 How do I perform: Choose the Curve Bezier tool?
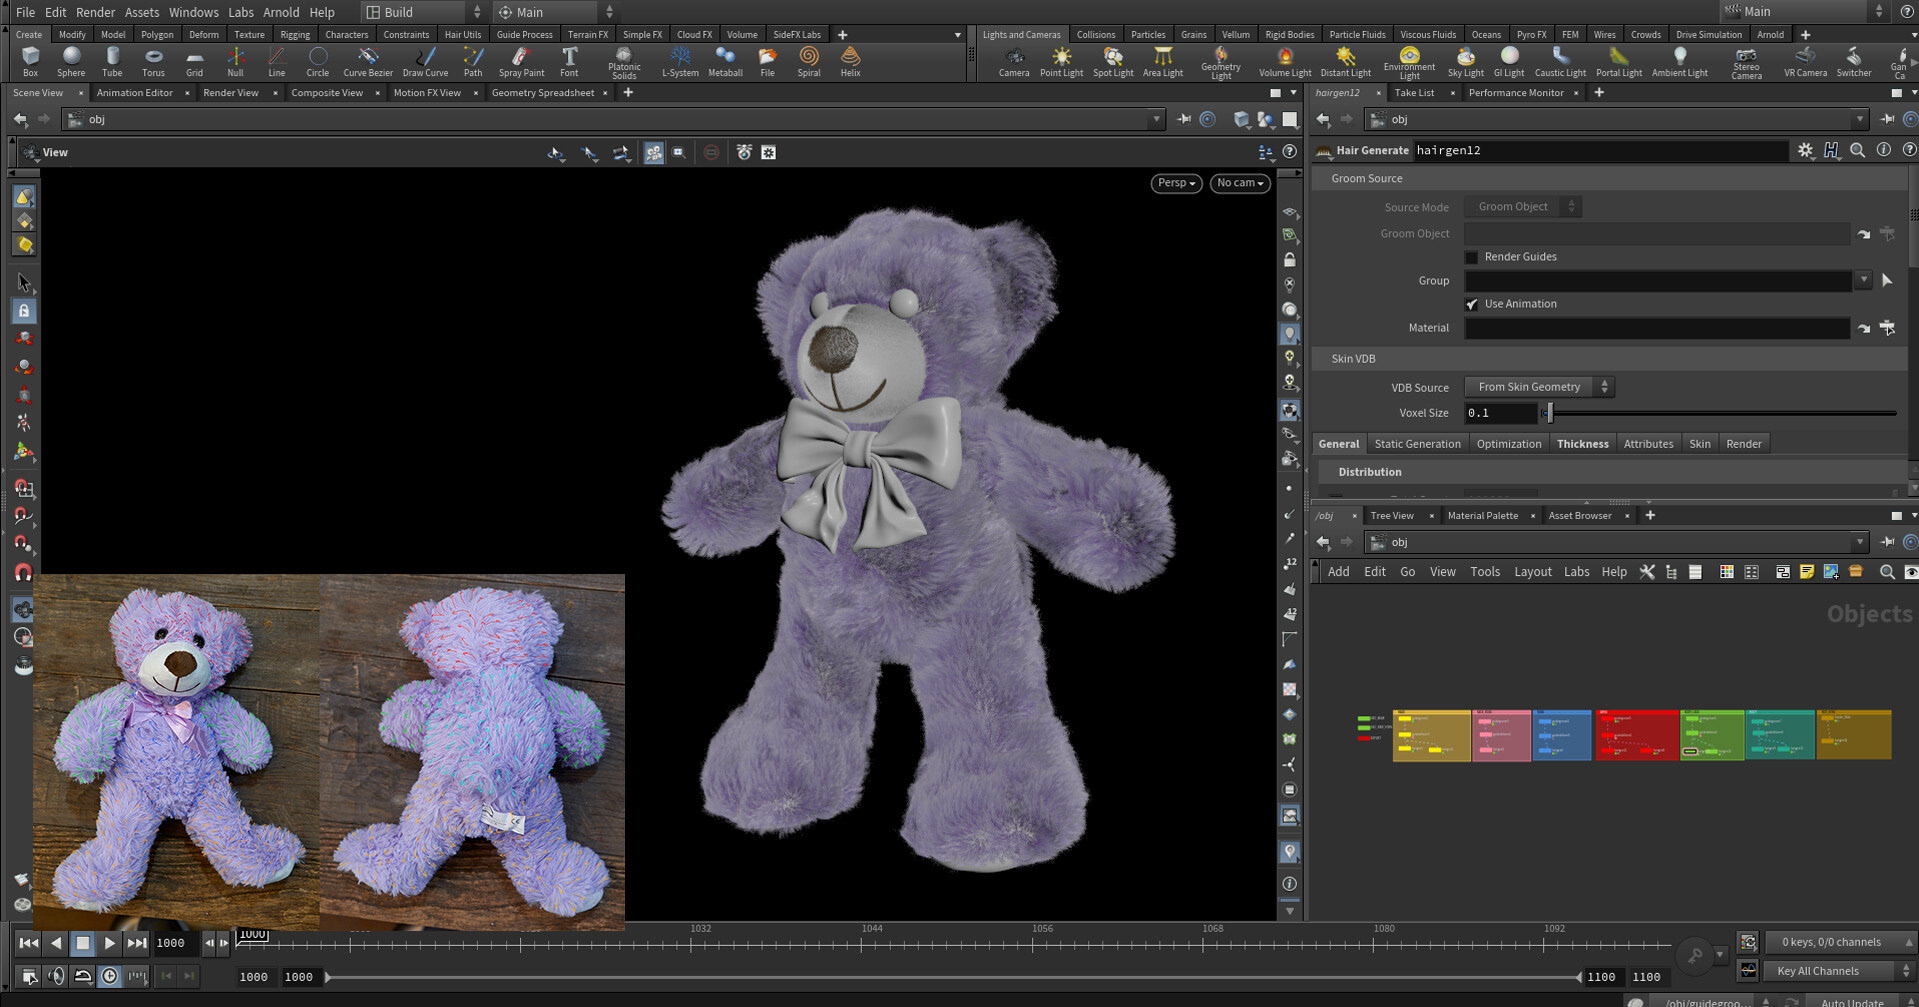pos(368,62)
